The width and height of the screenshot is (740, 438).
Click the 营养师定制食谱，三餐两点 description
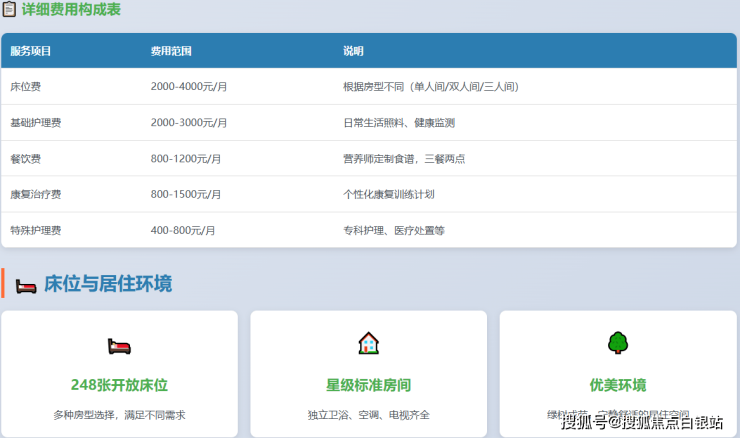403,159
